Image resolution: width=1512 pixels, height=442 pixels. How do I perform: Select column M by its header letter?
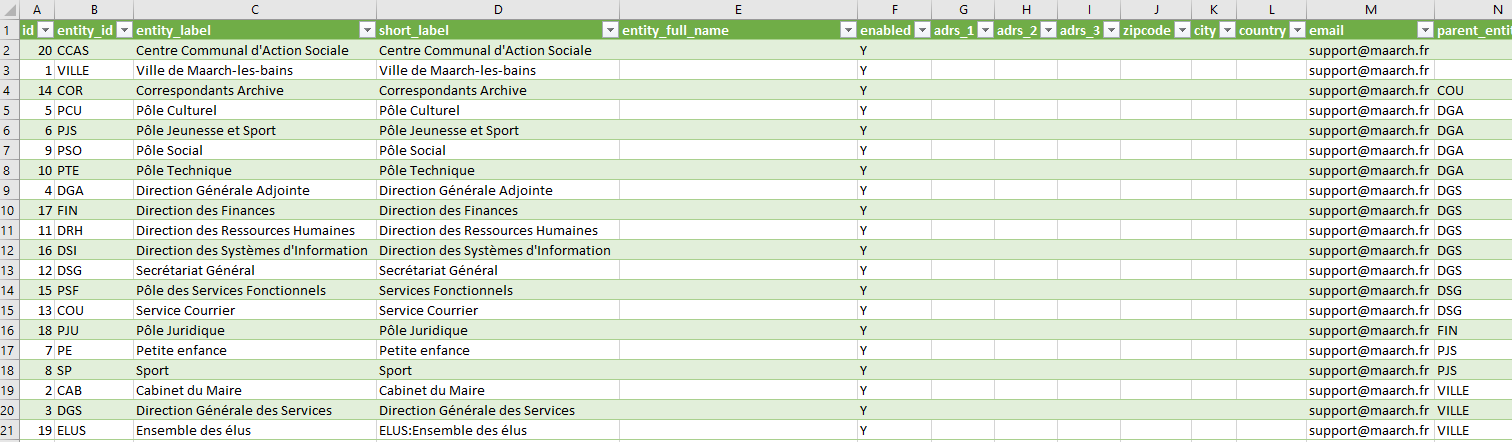pos(1369,9)
